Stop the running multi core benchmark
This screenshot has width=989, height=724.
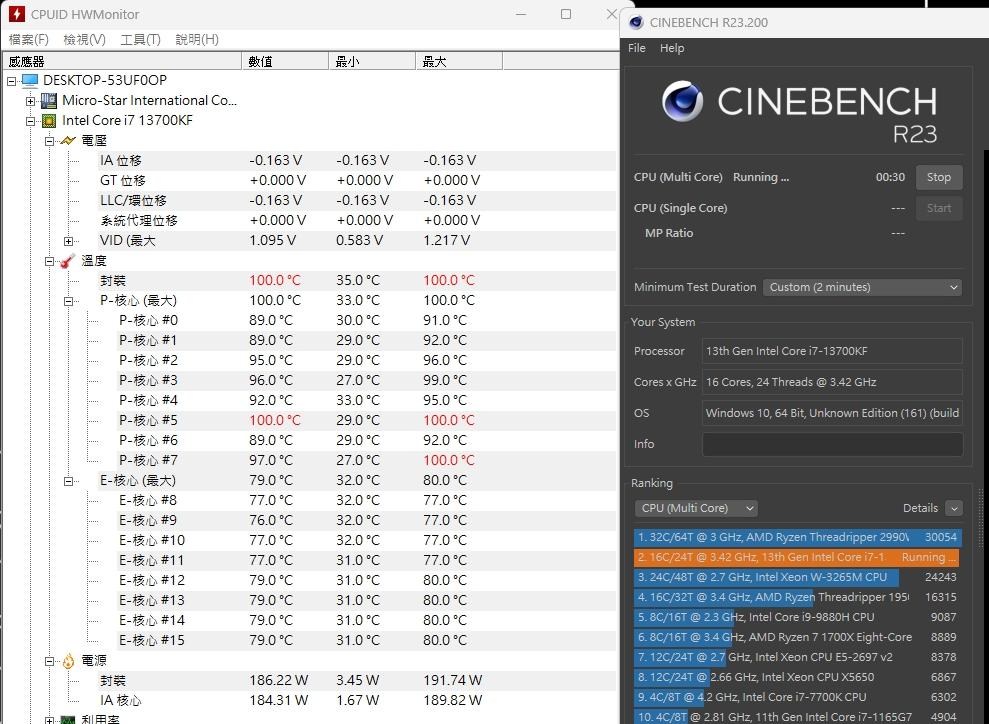tap(938, 177)
